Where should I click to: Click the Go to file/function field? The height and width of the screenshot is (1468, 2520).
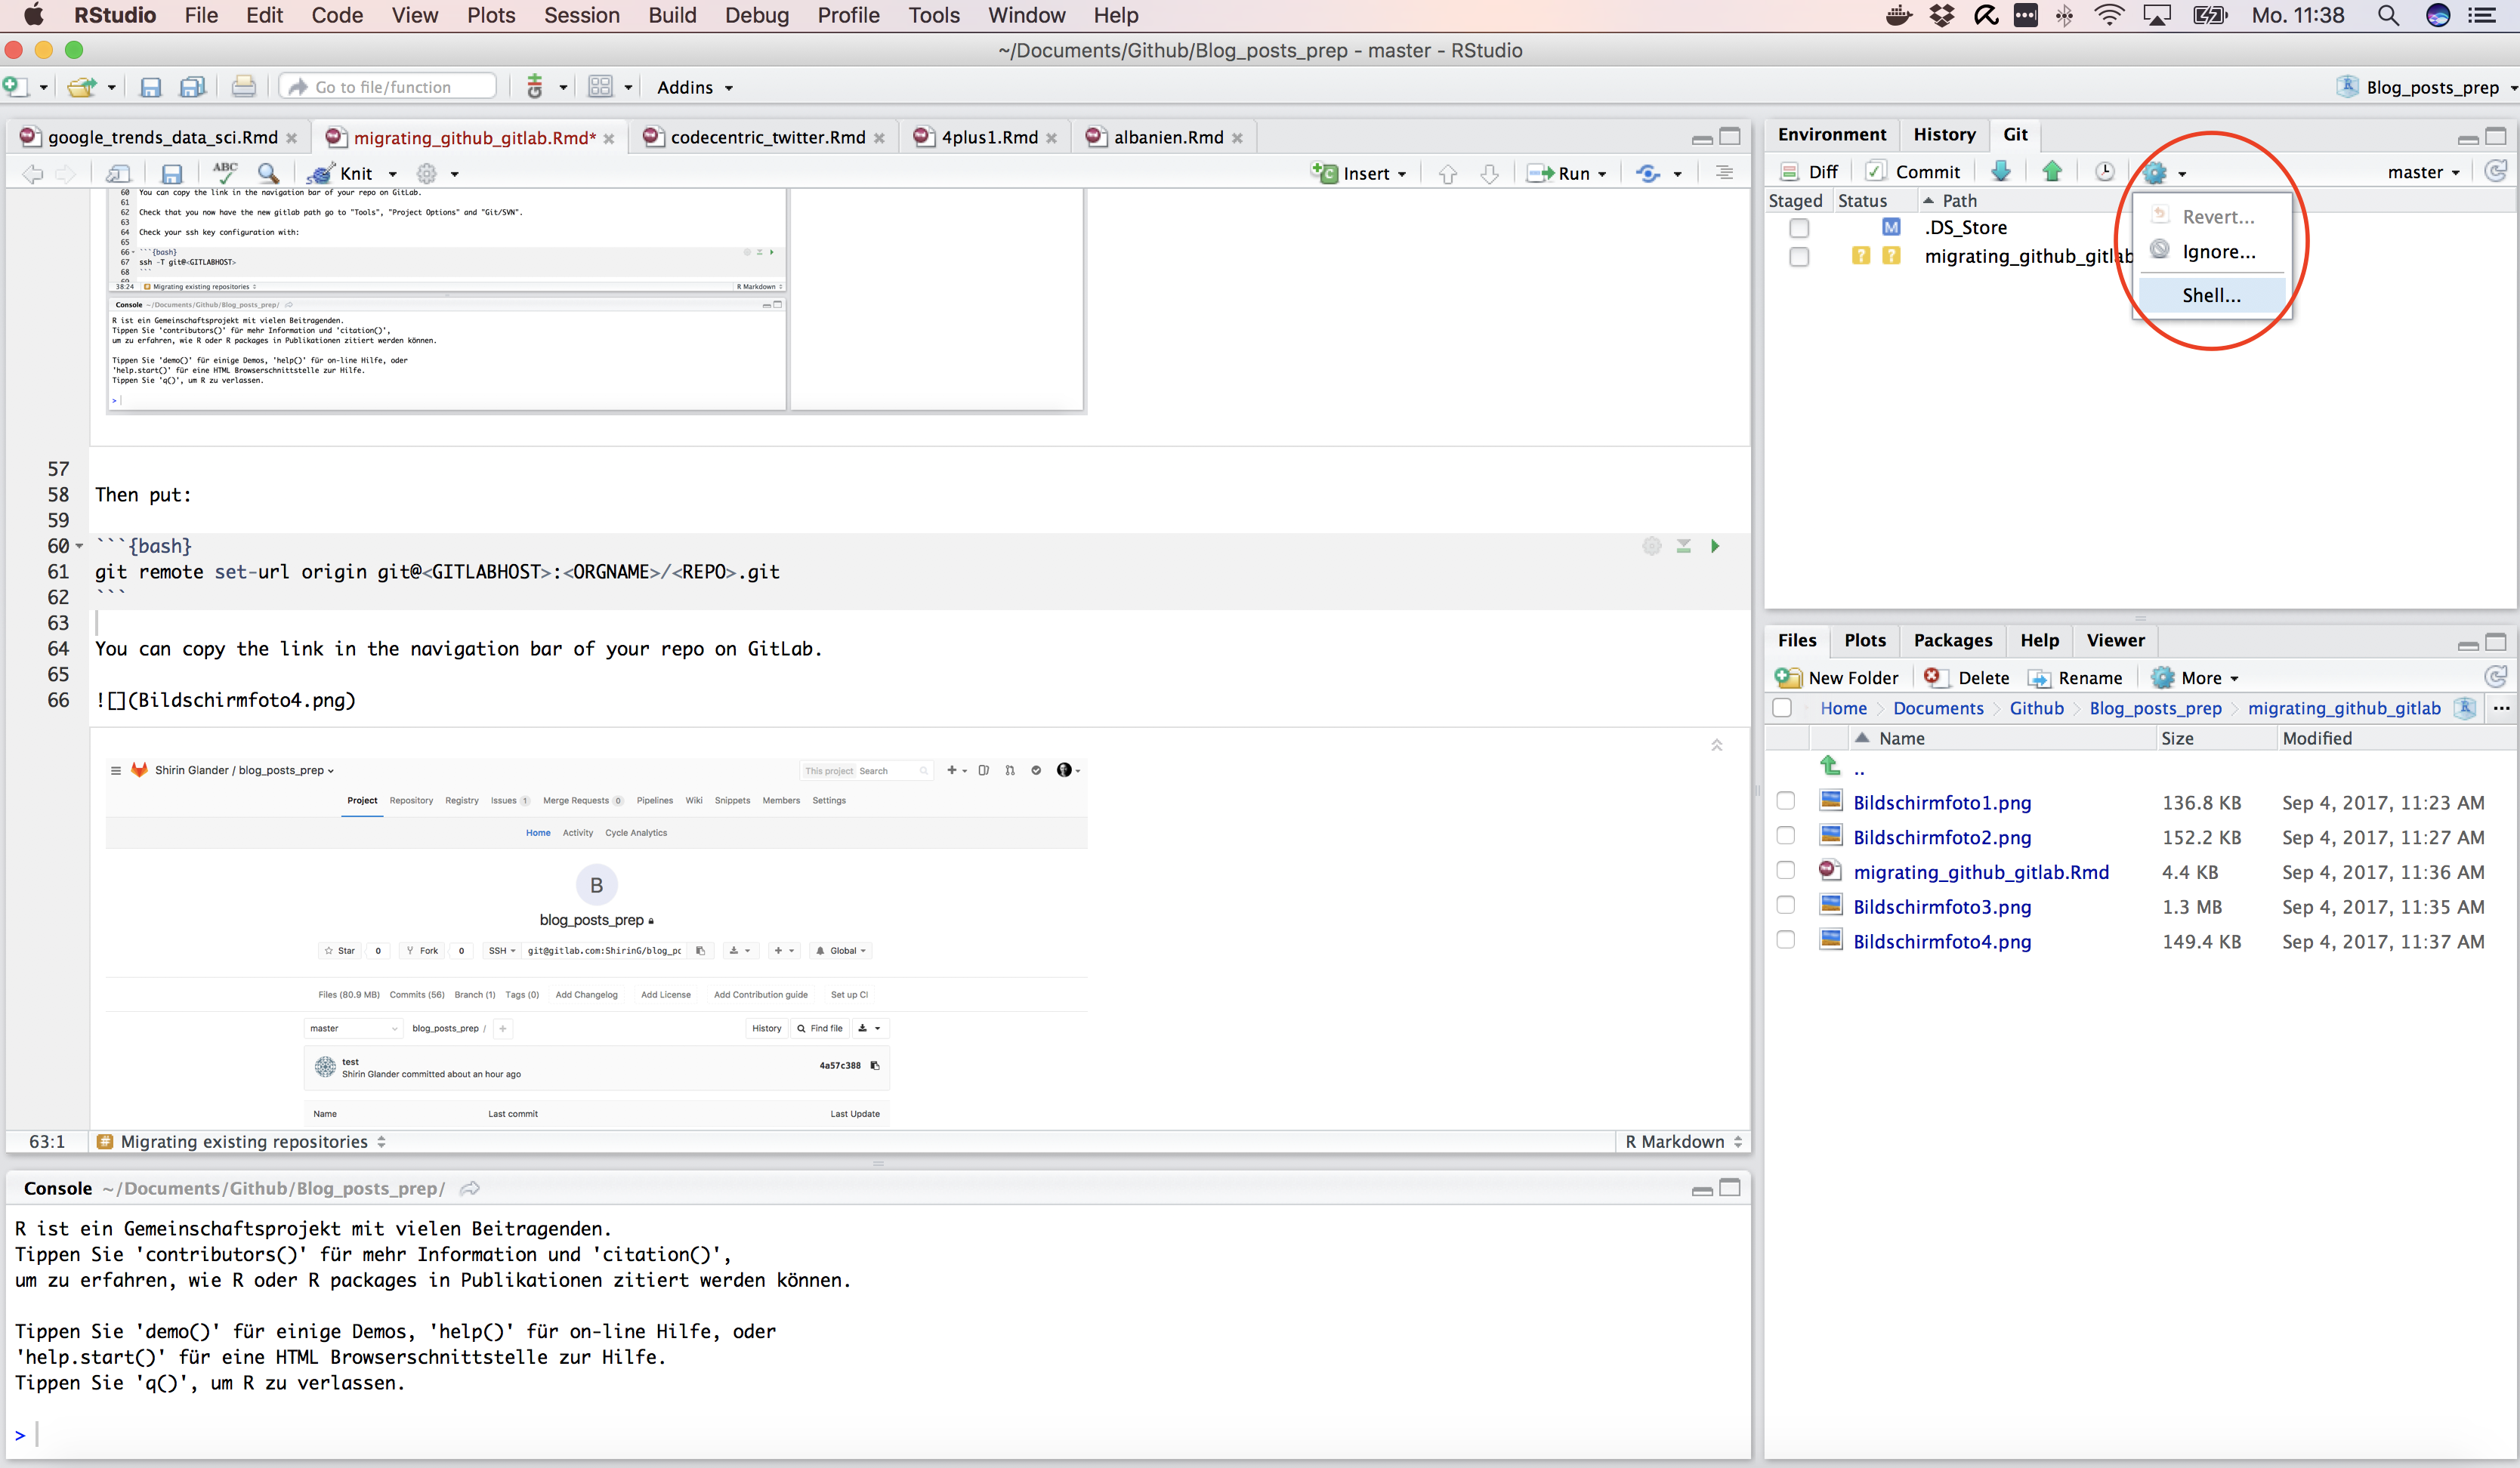(x=389, y=87)
